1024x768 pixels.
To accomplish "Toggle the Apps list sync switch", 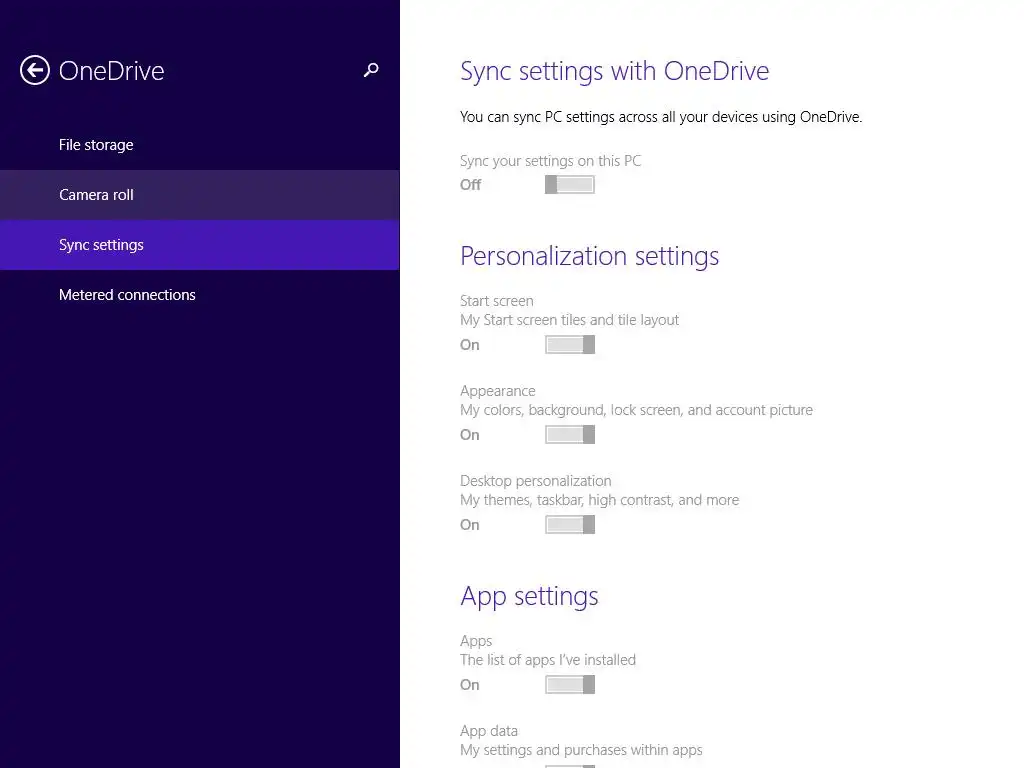I will click(x=569, y=684).
